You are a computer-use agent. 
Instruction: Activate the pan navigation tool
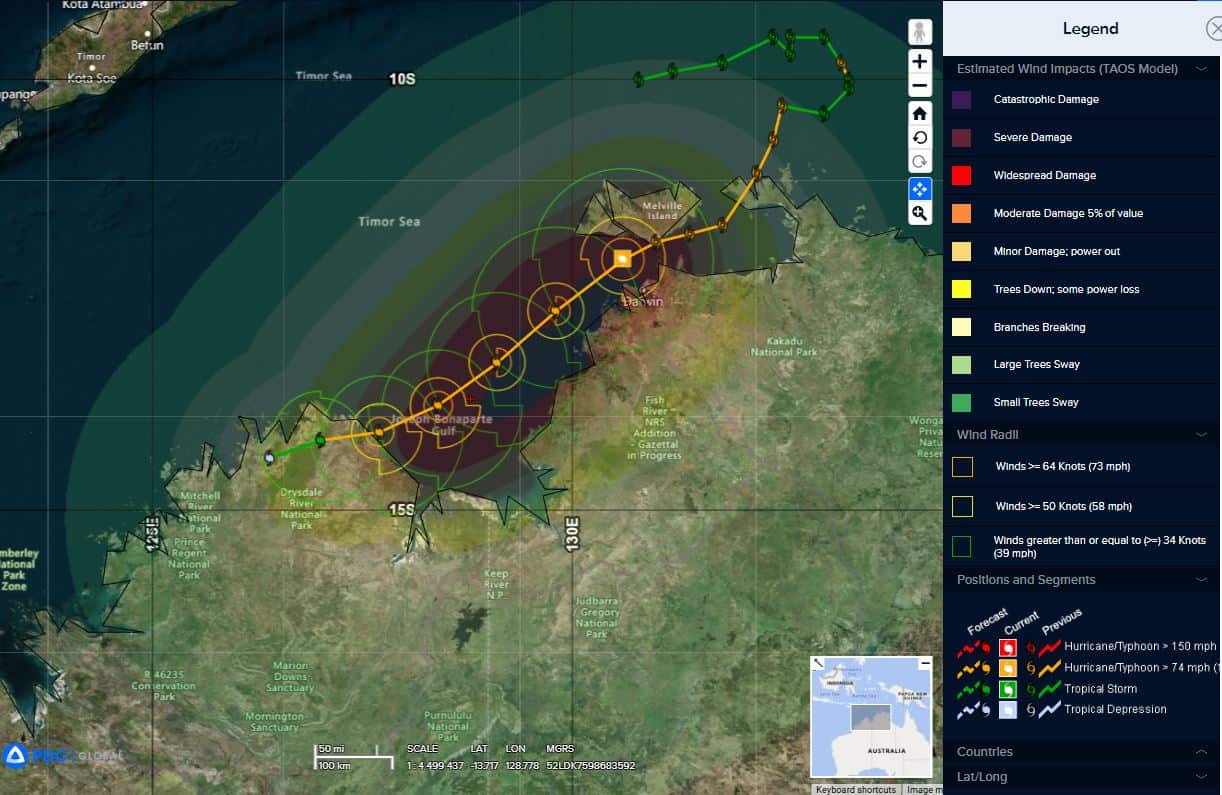[920, 188]
